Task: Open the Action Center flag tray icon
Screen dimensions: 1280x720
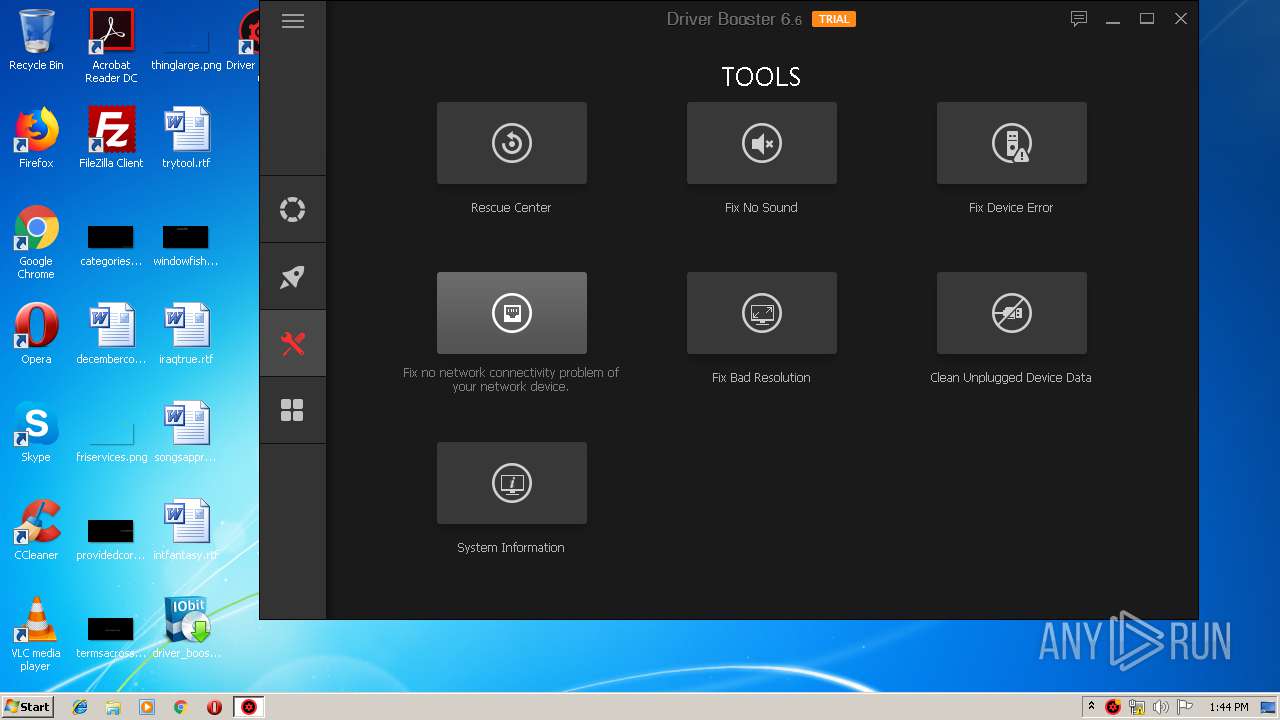Action: pos(1185,707)
